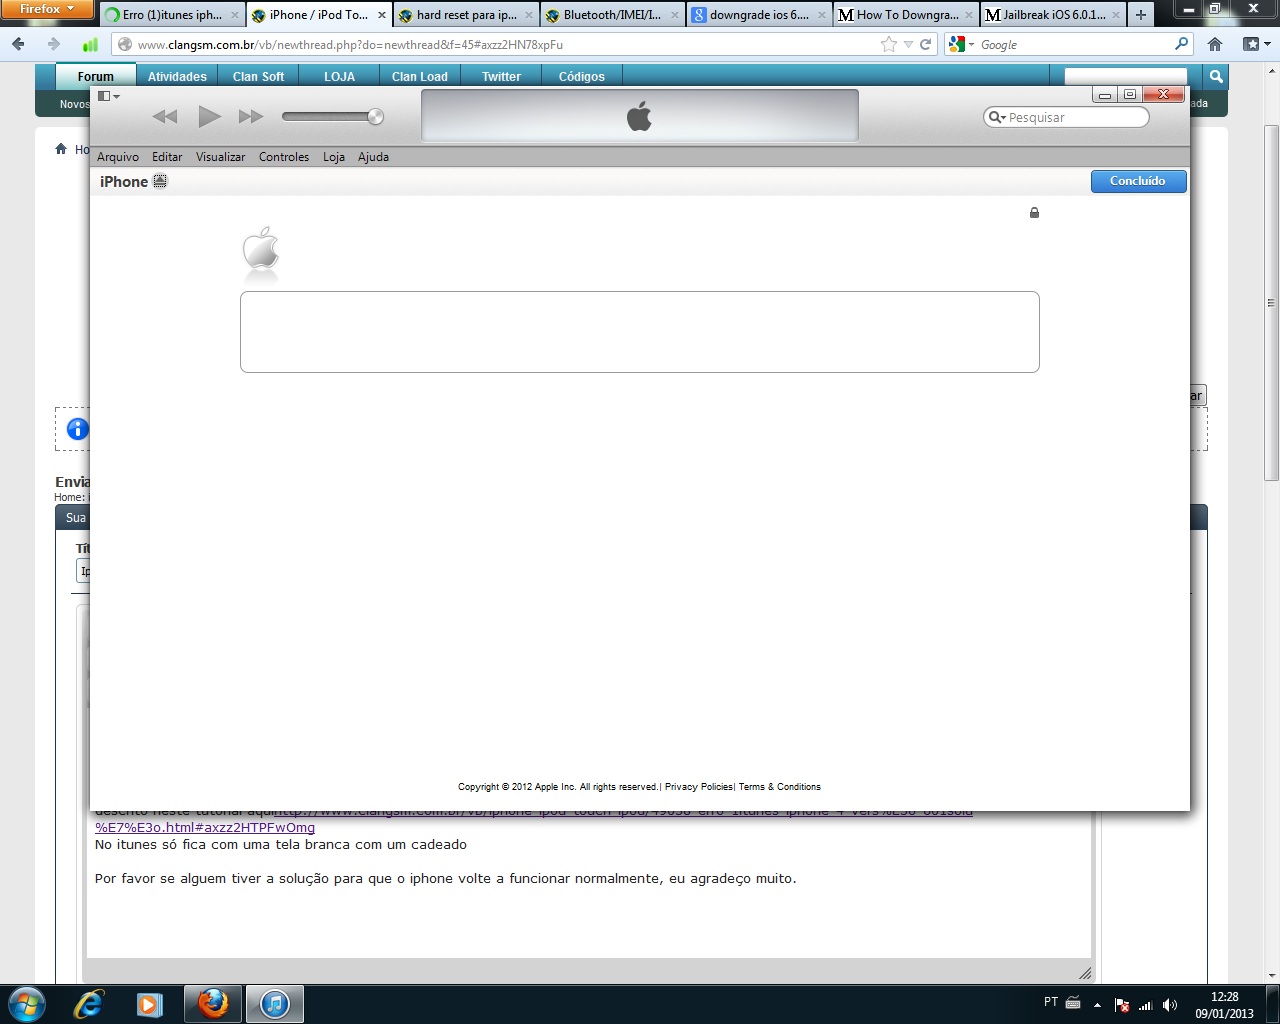Click the LOJA nav item
This screenshot has width=1280, height=1024.
[x=339, y=77]
